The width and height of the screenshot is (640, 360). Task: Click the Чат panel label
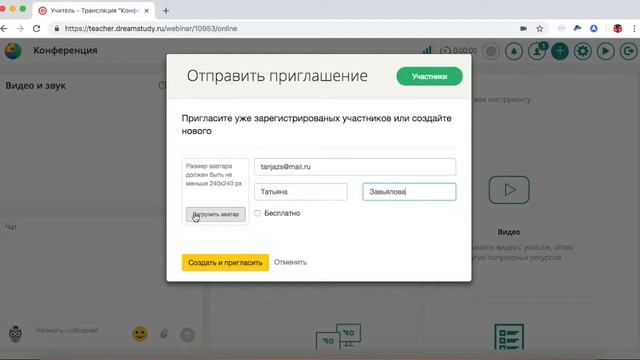click(x=11, y=227)
